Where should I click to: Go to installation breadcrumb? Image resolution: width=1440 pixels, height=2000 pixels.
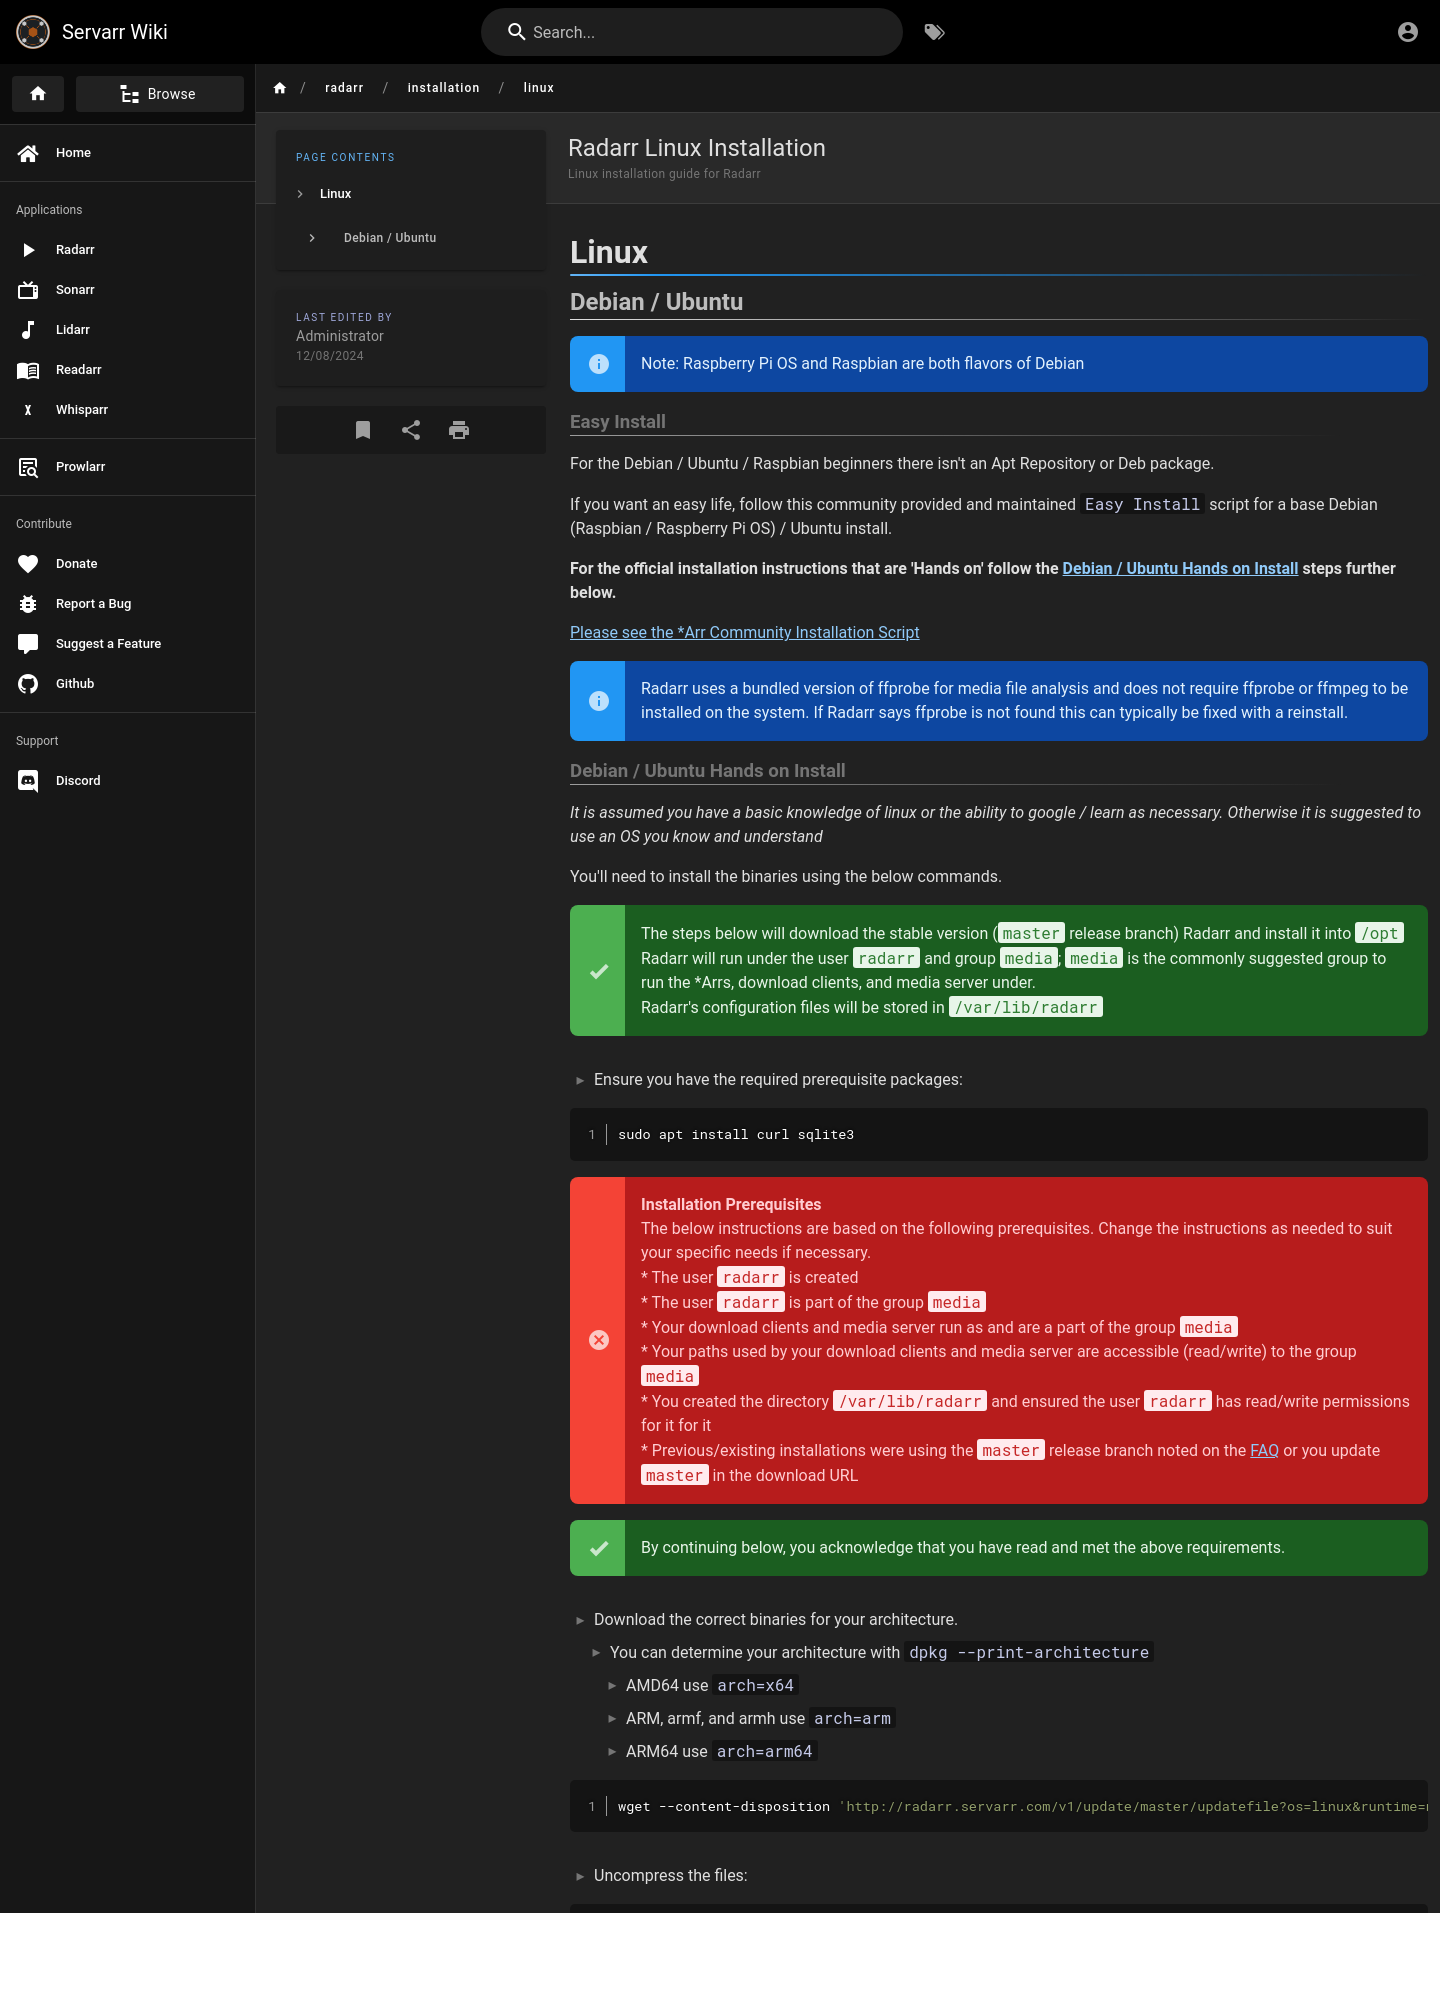click(x=443, y=88)
